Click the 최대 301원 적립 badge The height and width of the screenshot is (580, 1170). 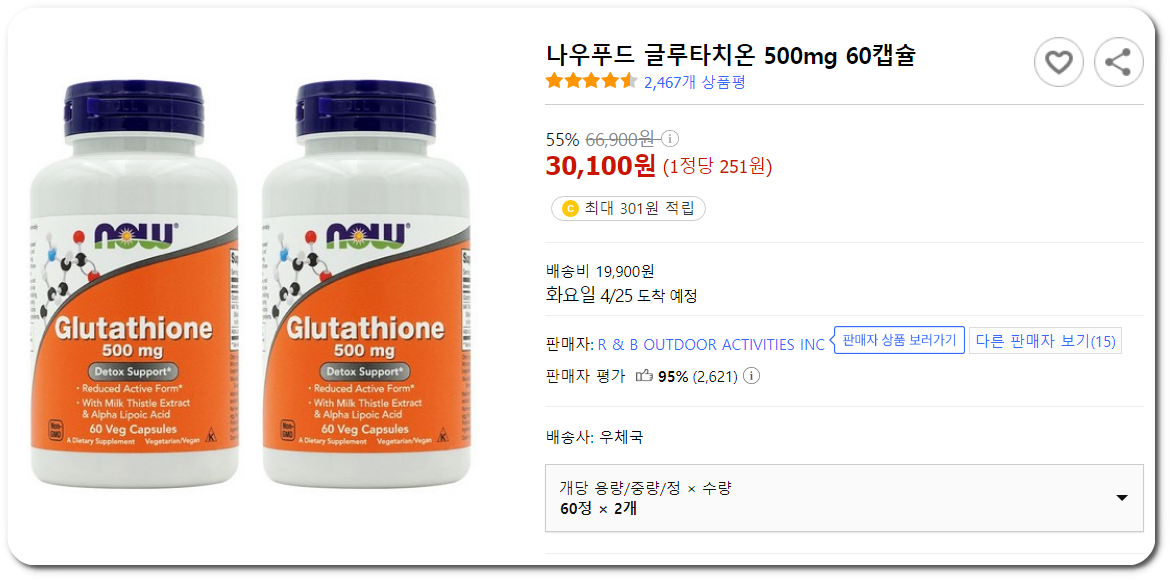pos(628,208)
